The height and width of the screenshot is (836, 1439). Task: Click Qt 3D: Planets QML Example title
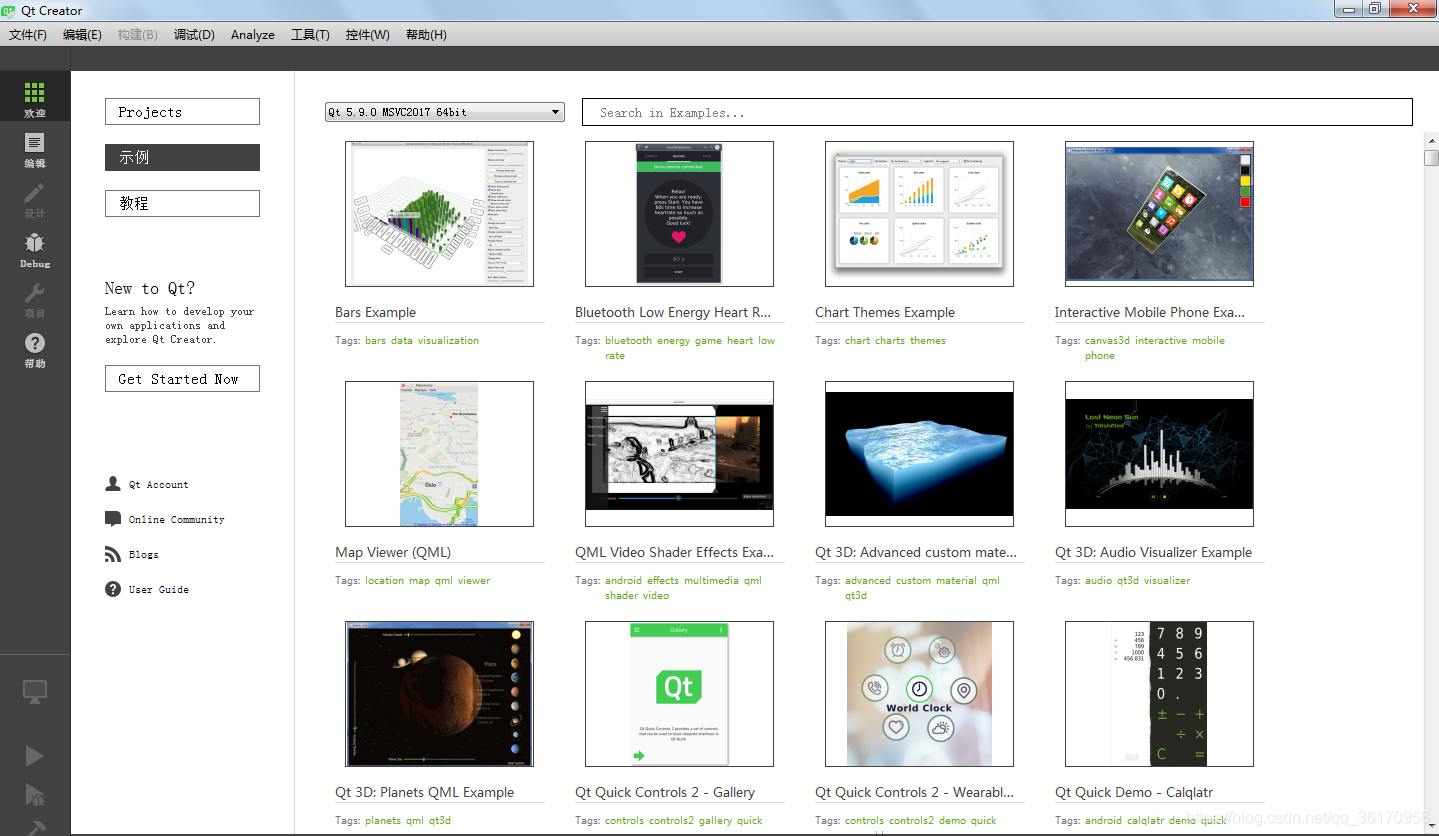point(424,792)
